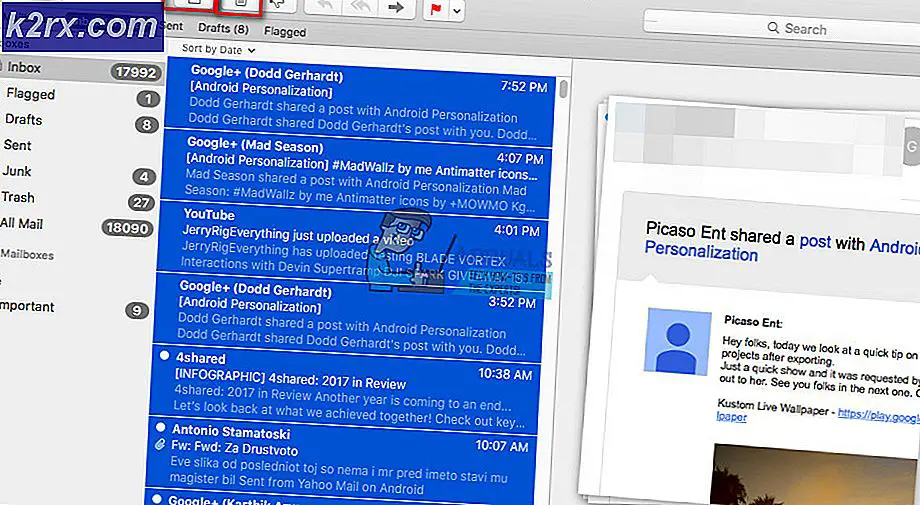Click the Mailboxes section header in sidebar
This screenshot has width=920, height=505.
[27, 255]
